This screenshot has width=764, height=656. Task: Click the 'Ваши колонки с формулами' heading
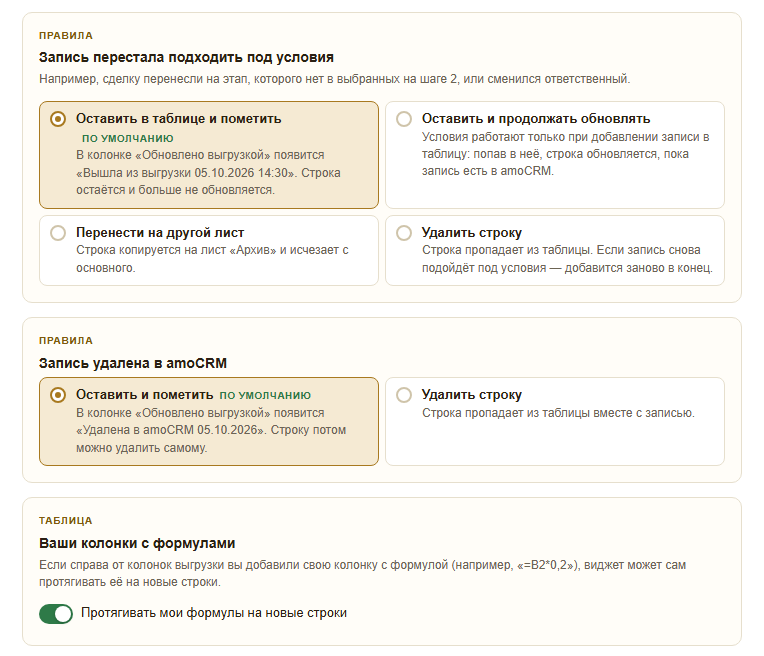coord(137,543)
